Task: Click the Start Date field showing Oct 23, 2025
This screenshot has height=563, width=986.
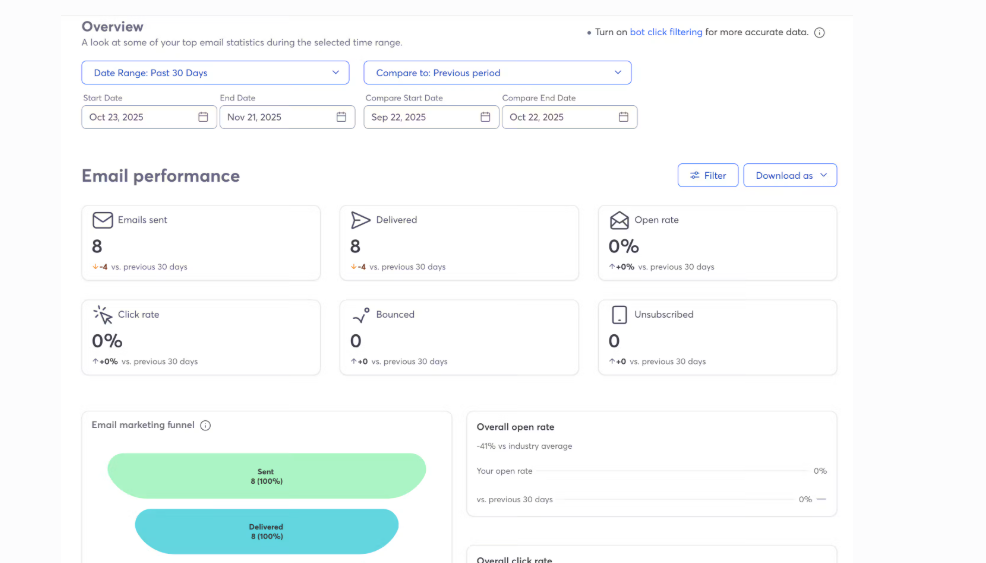Action: 149,117
